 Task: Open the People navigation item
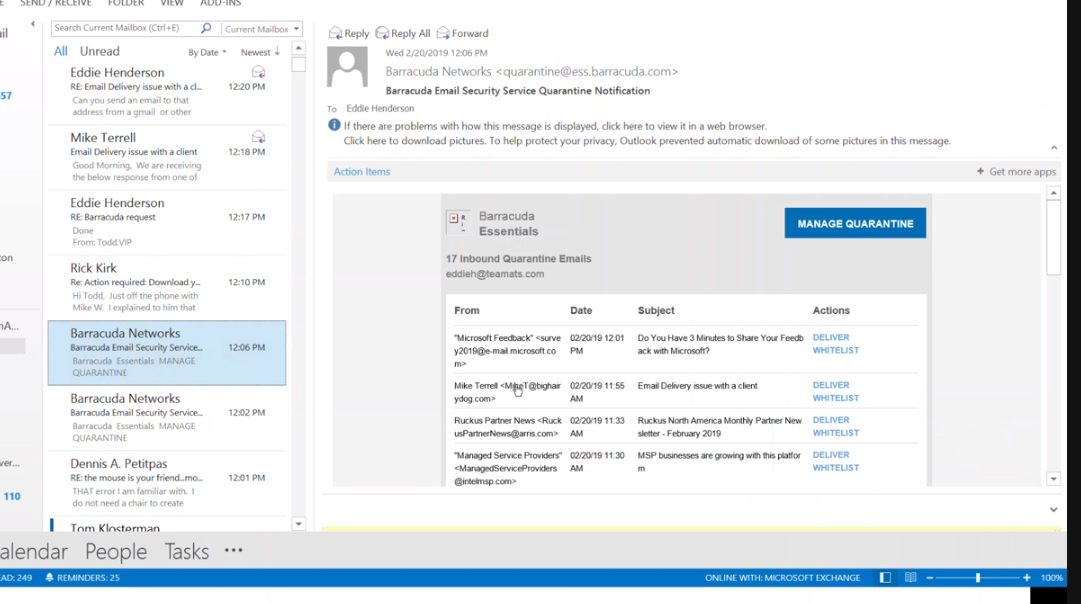click(x=116, y=552)
